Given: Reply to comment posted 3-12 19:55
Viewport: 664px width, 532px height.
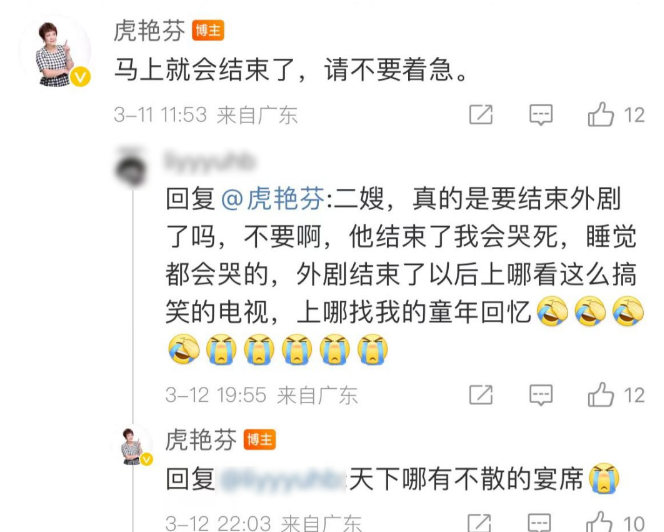Looking at the screenshot, I should pos(541,395).
